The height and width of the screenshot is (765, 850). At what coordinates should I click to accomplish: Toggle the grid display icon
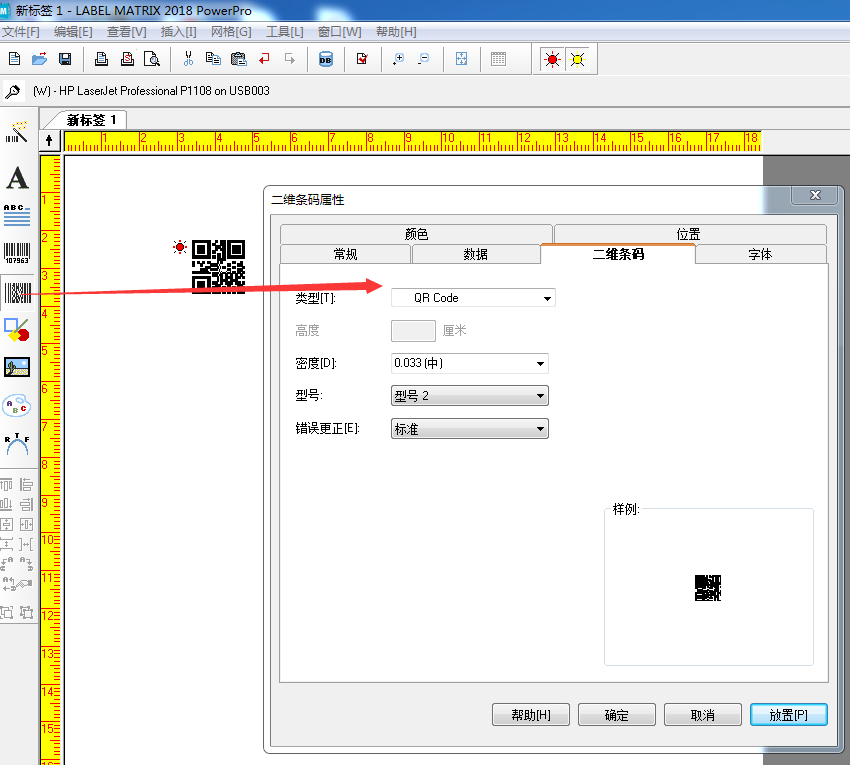coord(498,59)
